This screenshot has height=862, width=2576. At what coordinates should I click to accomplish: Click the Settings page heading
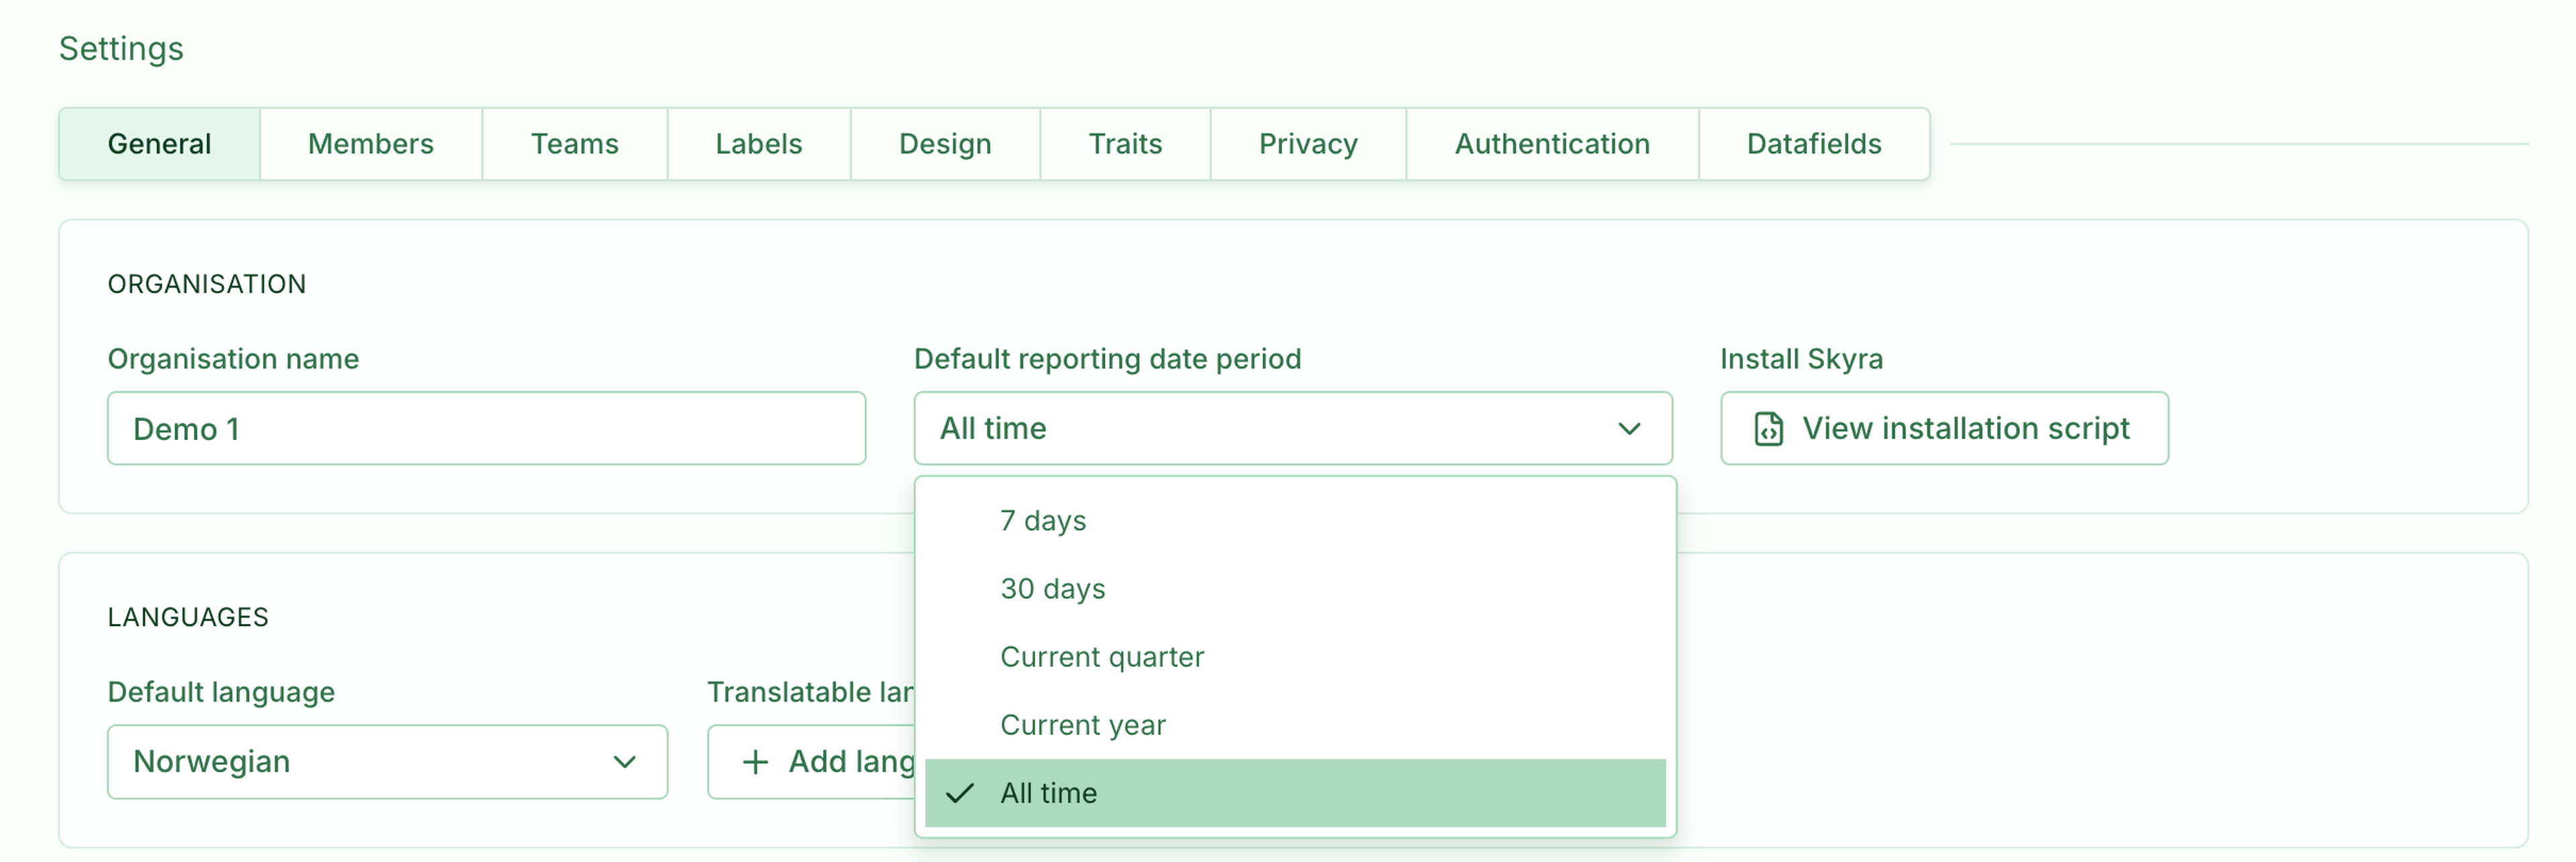[121, 49]
